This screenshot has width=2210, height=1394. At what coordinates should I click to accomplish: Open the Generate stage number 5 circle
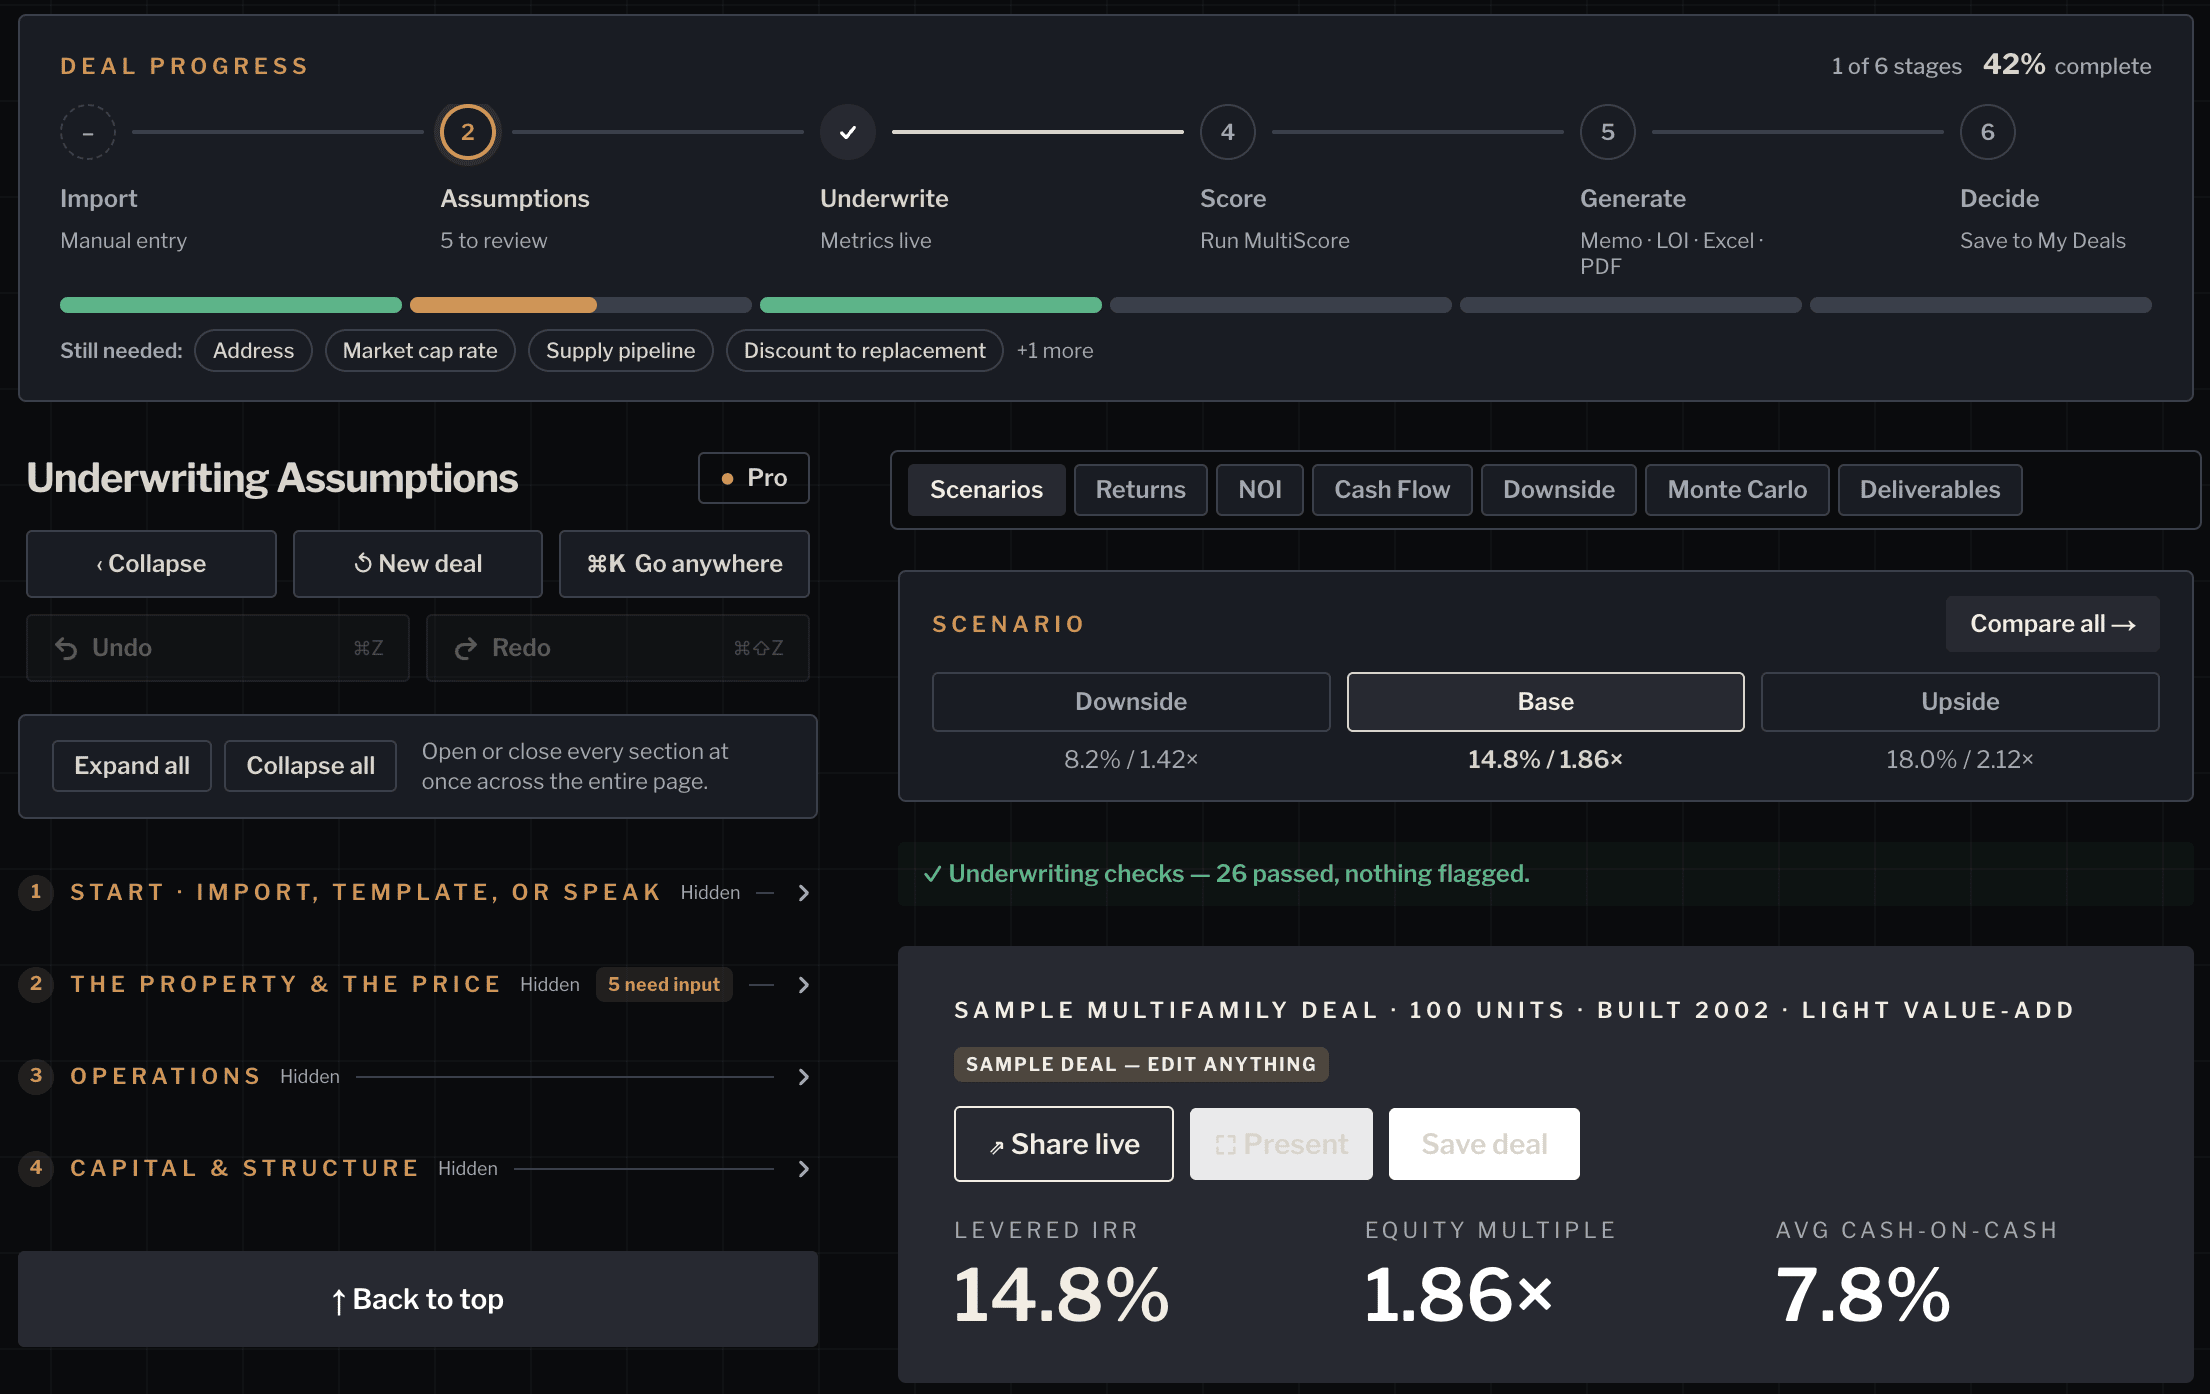pos(1608,132)
